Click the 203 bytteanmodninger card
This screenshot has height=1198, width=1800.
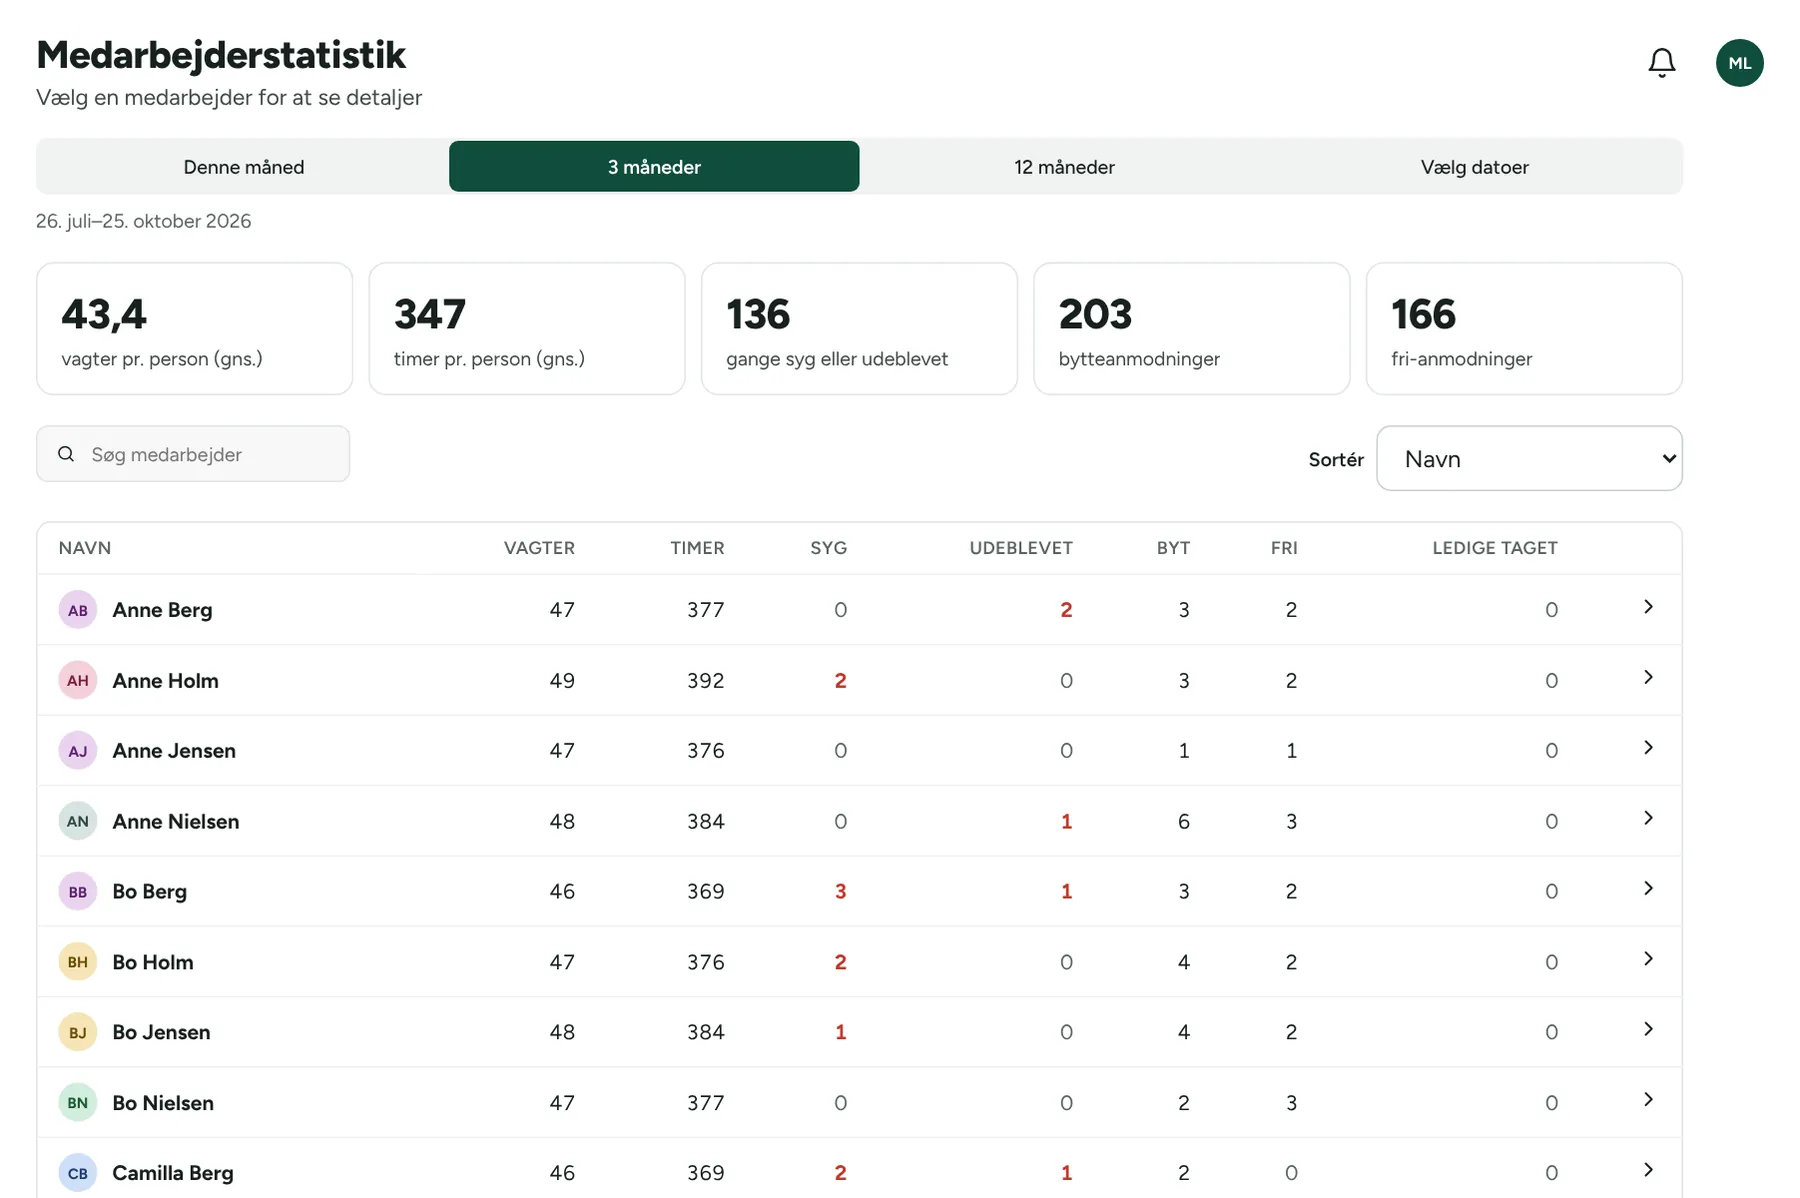(x=1192, y=329)
